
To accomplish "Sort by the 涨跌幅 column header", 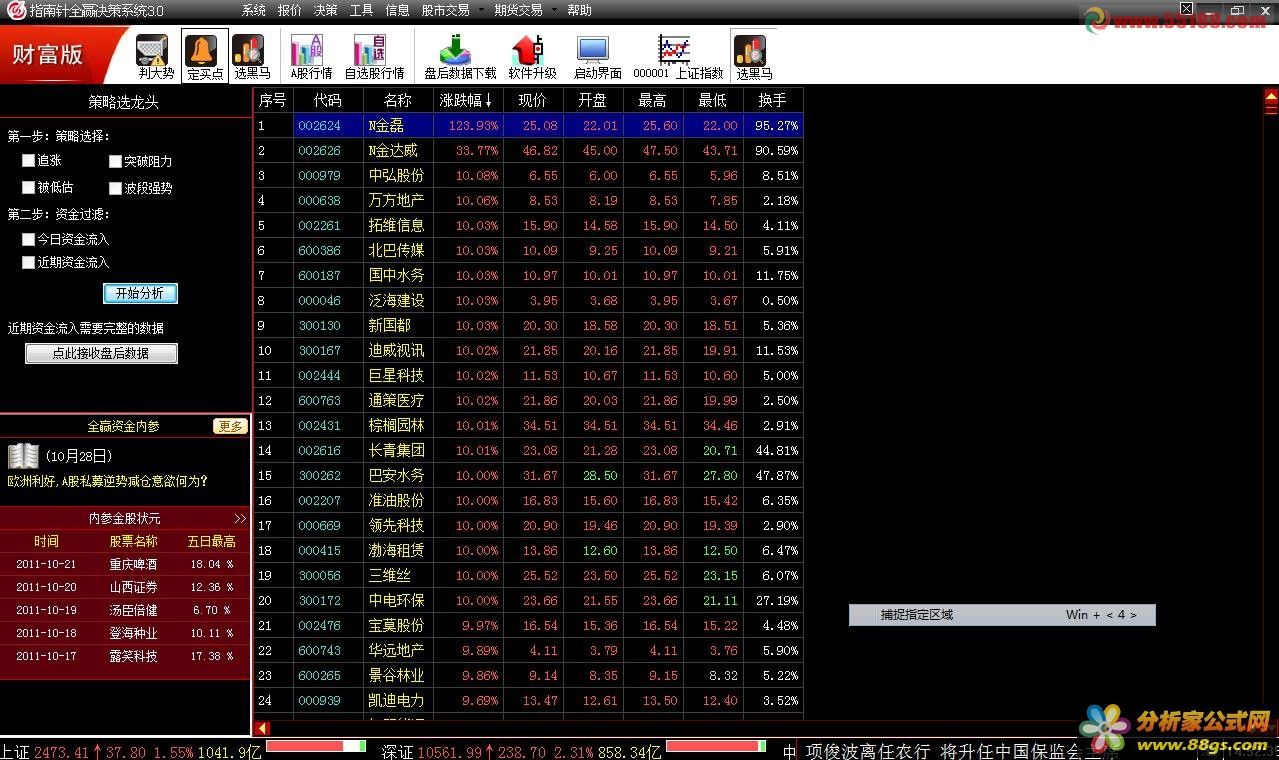I will (x=466, y=100).
